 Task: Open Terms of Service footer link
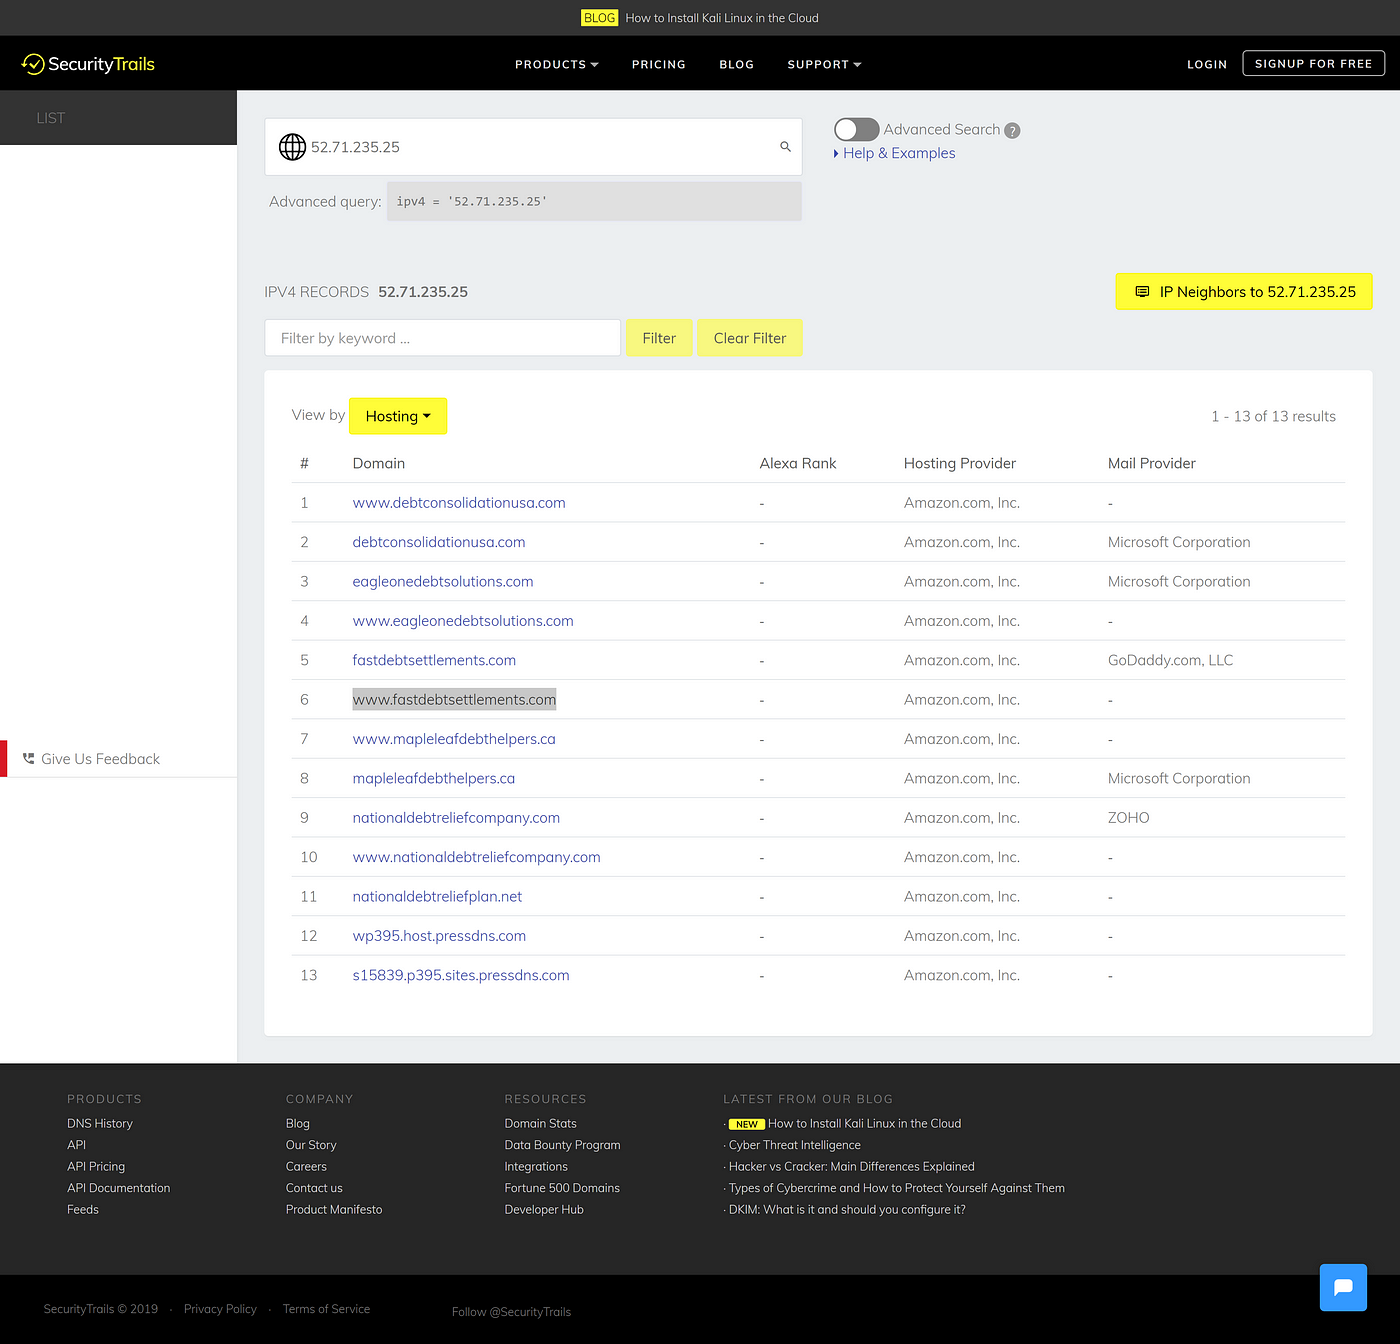coord(326,1309)
